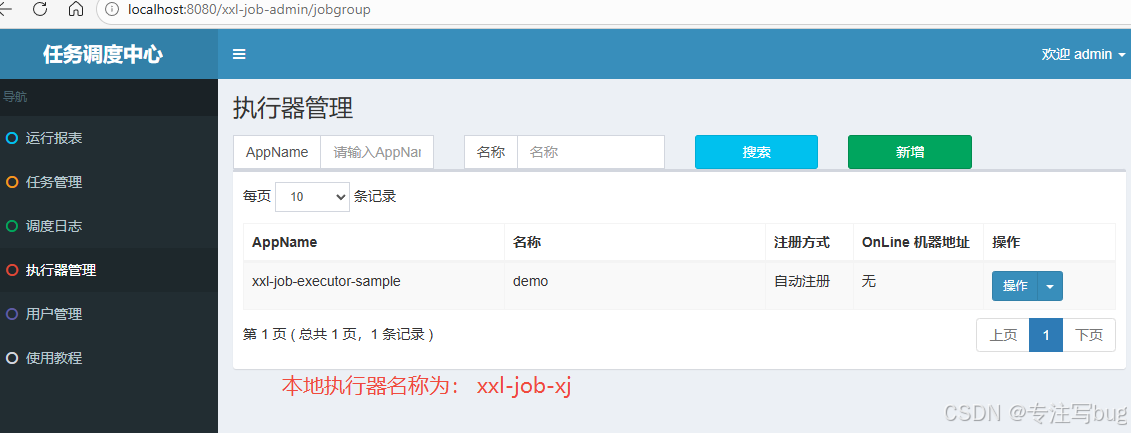Viewport: 1131px width, 433px height.
Task: Expand the caret next to the 操作 button
Action: (x=1050, y=286)
